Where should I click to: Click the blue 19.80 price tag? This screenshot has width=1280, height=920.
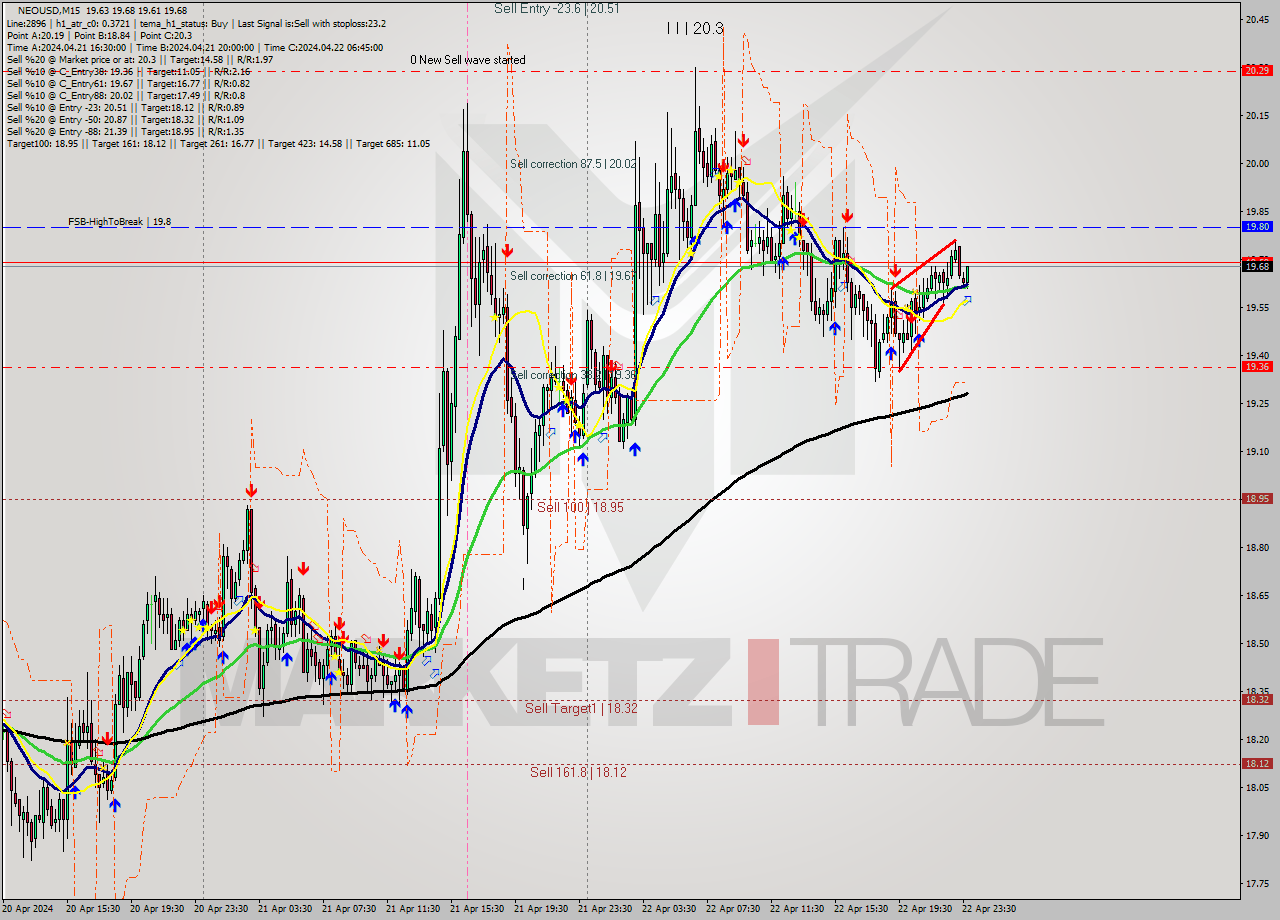(x=1257, y=227)
